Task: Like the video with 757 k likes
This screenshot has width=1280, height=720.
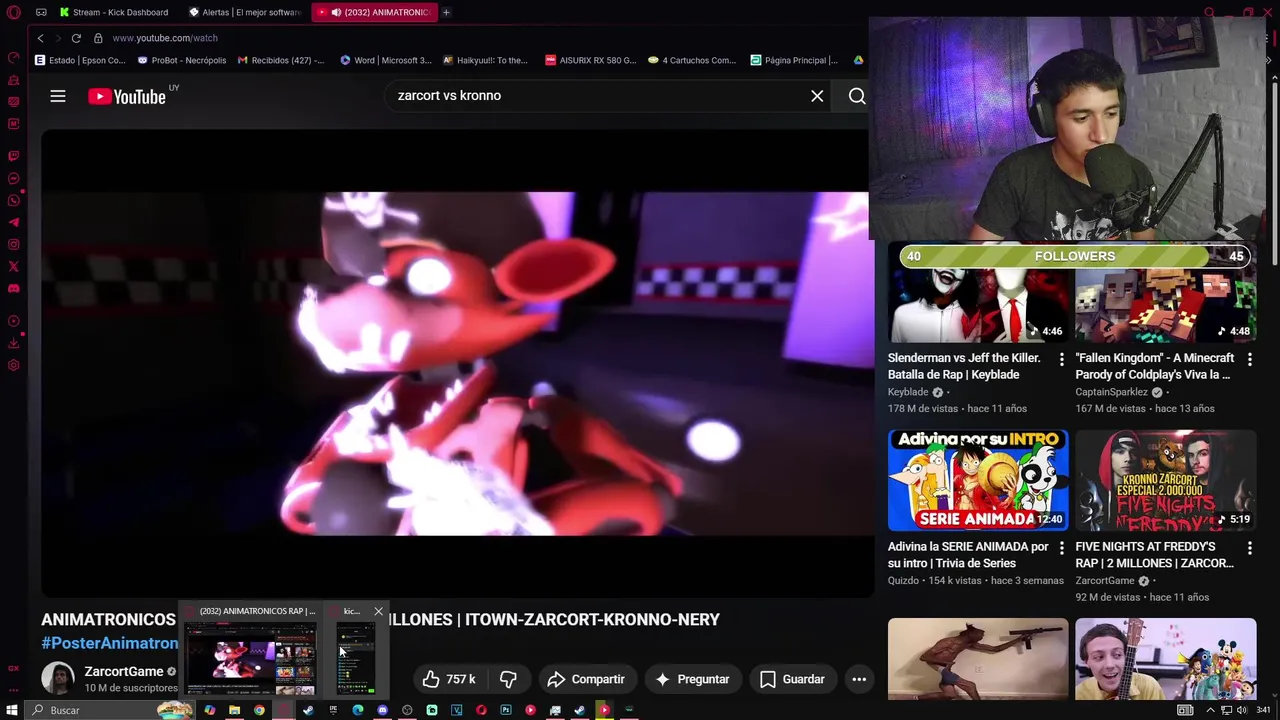Action: (x=449, y=679)
